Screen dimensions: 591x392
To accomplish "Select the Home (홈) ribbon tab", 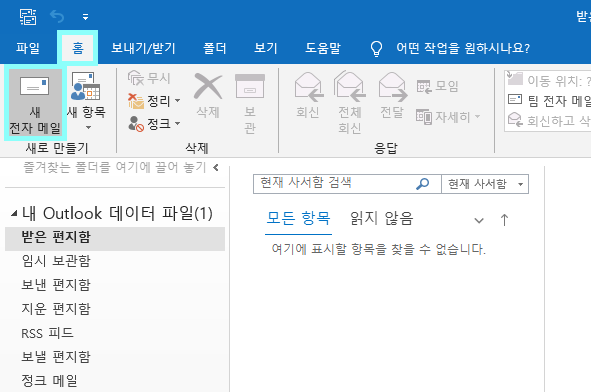I will (x=78, y=48).
